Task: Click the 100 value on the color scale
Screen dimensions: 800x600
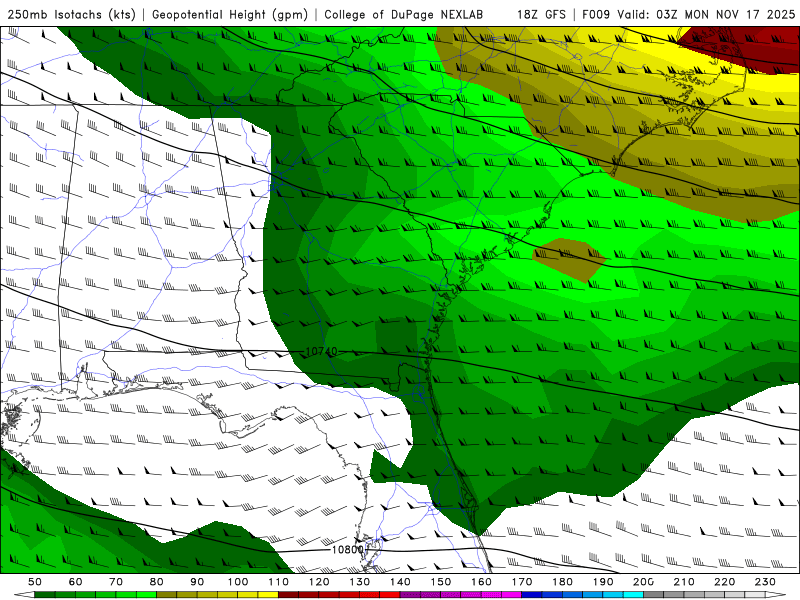Action: click(238, 582)
